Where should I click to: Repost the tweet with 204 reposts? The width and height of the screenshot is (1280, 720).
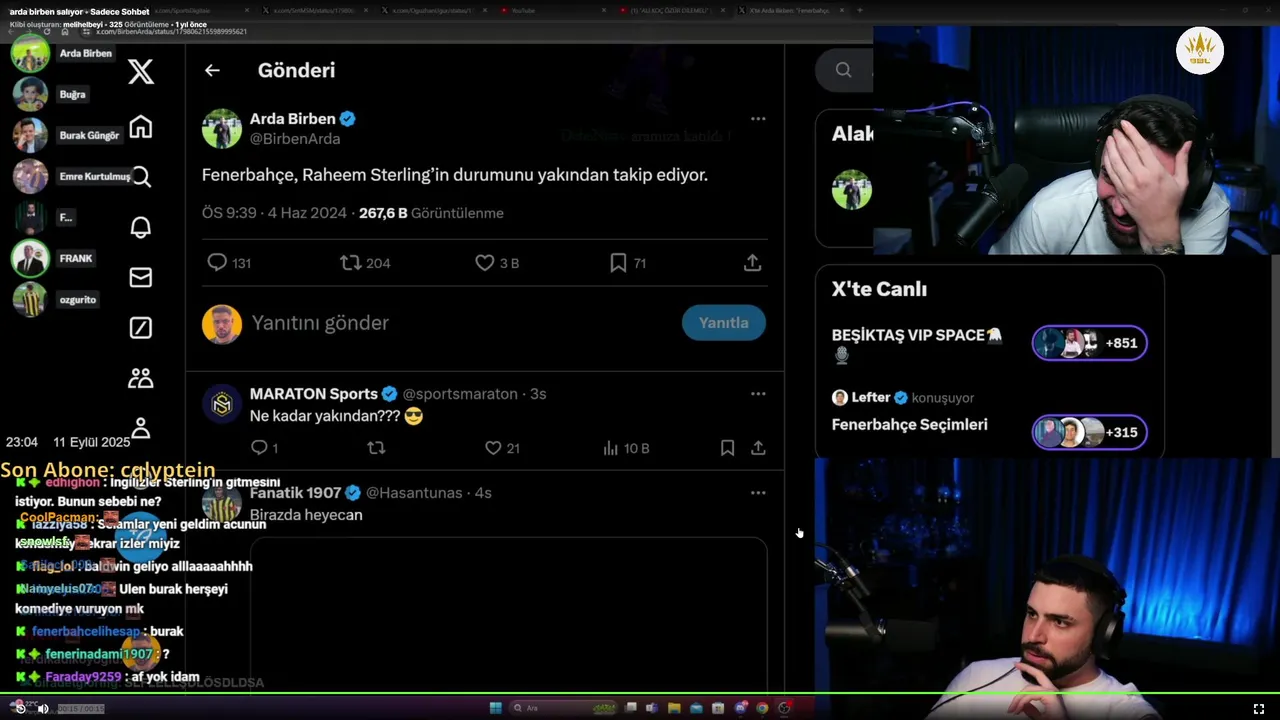click(x=365, y=263)
